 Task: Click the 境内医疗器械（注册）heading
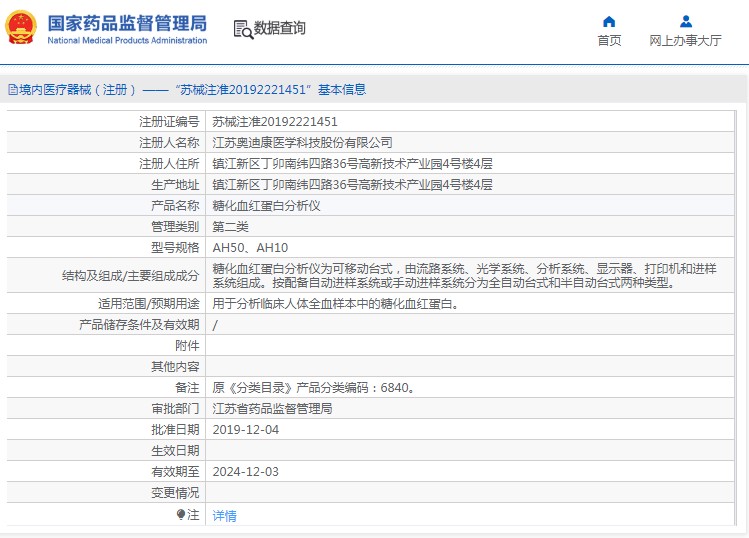point(78,89)
